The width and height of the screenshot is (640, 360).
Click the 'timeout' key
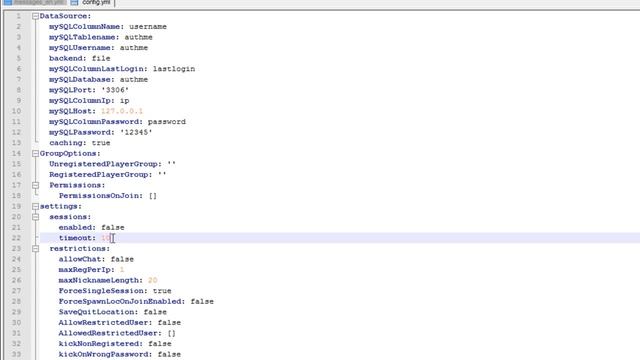75,238
